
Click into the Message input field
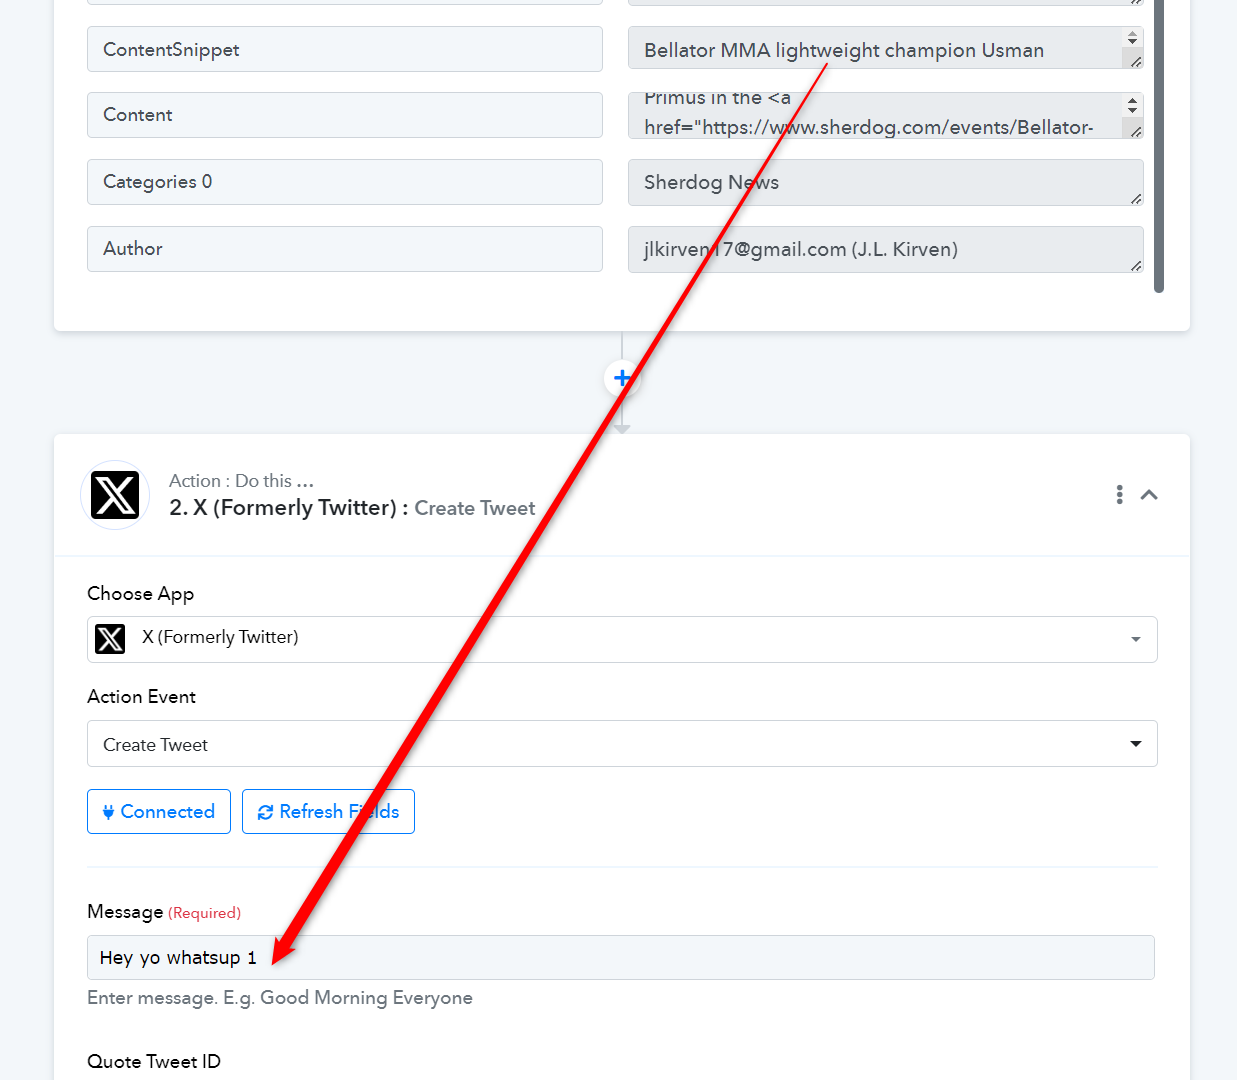pyautogui.click(x=620, y=958)
